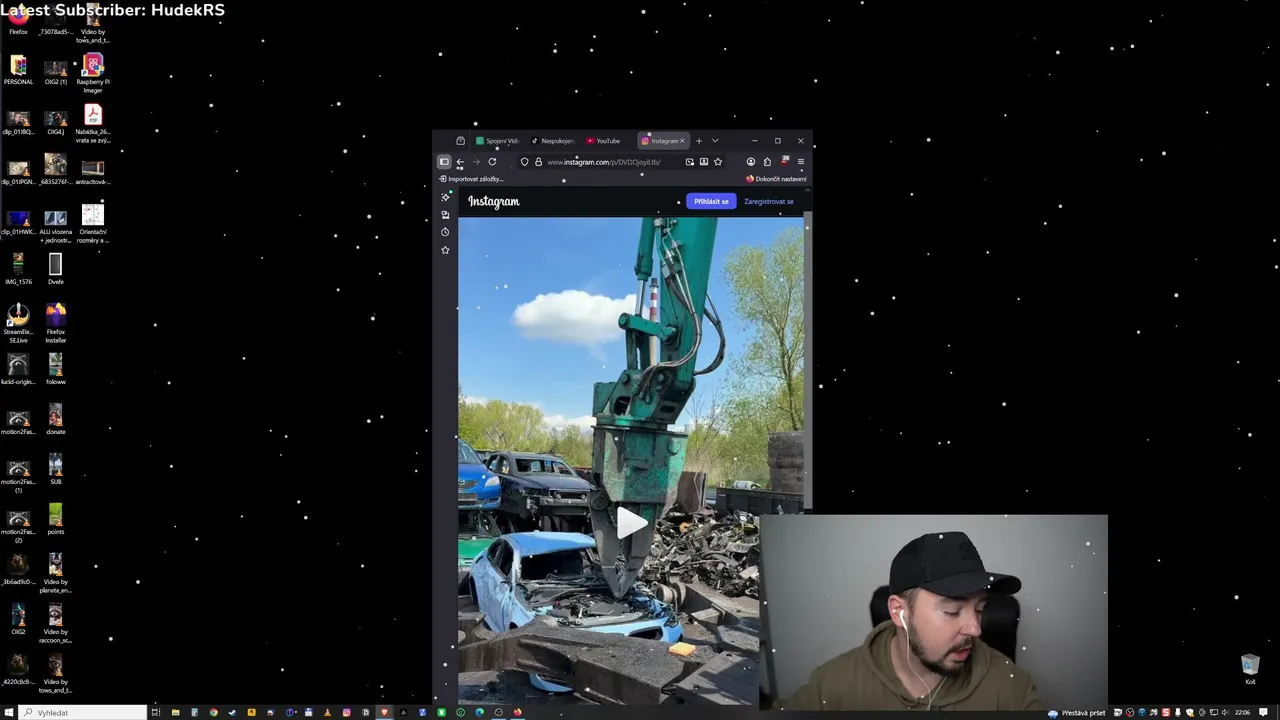Open the tracking protection shield icon

coord(524,162)
